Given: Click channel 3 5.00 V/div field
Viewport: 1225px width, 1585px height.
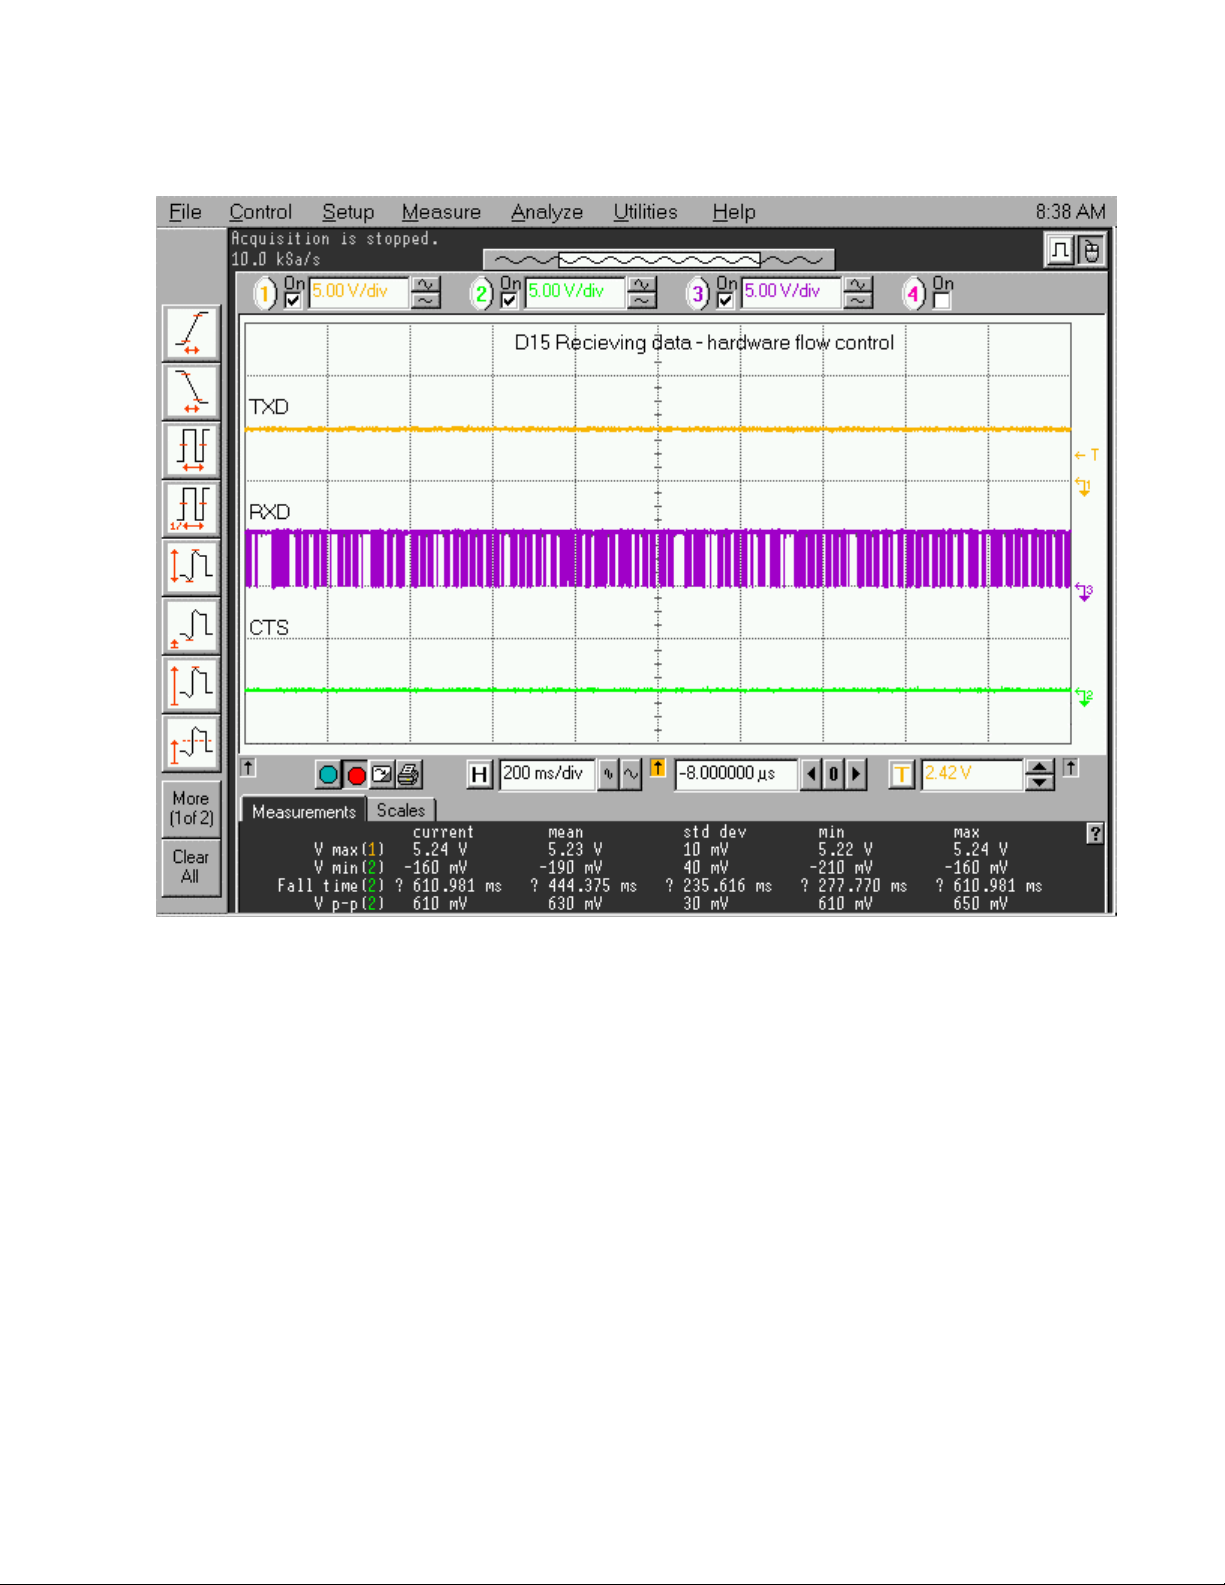Looking at the screenshot, I should (x=790, y=292).
